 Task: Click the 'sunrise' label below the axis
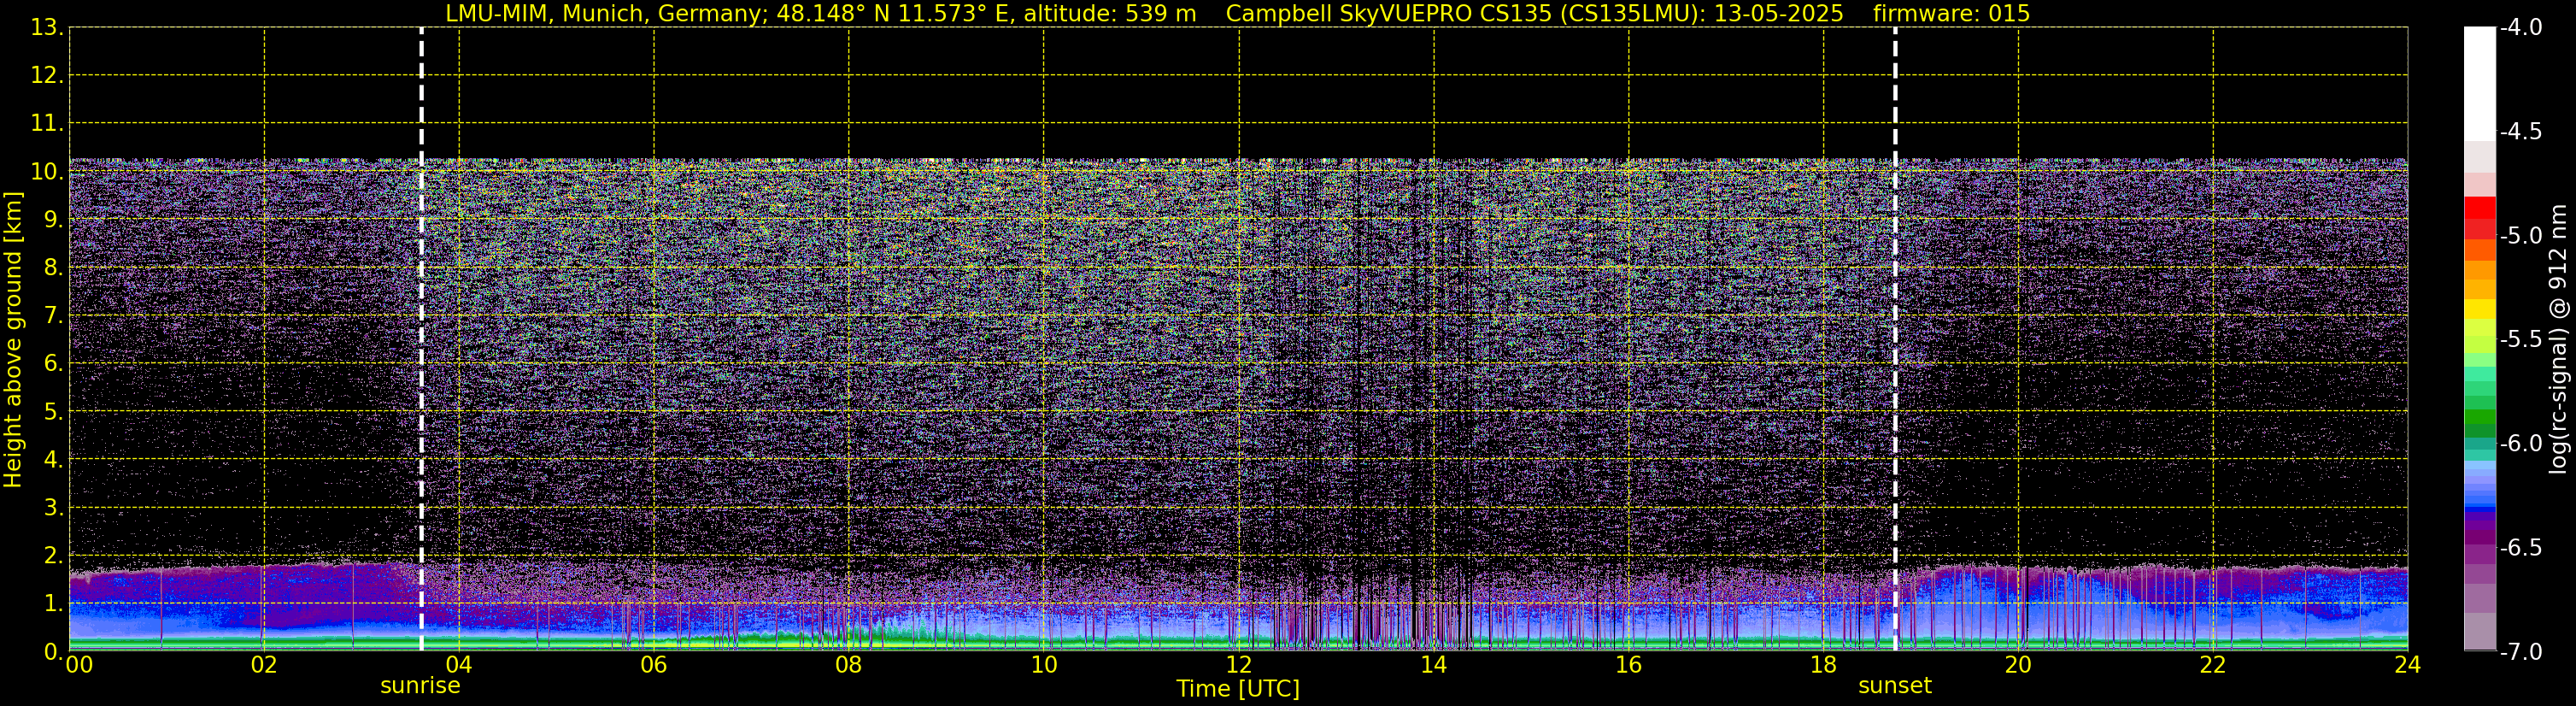pyautogui.click(x=420, y=686)
